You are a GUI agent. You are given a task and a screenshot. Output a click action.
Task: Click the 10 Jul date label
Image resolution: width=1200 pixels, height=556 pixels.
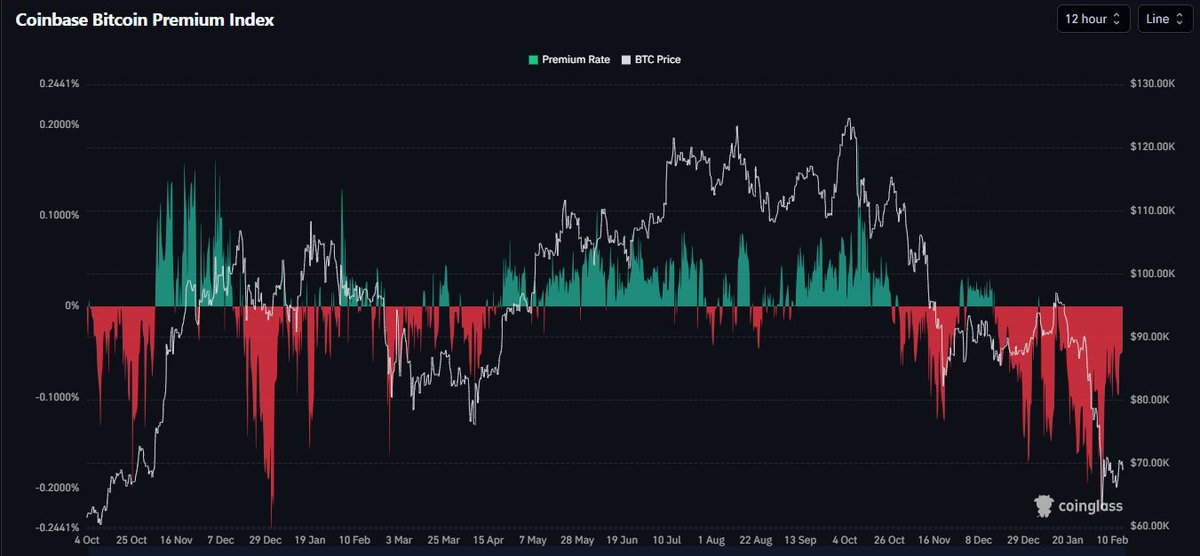[667, 540]
